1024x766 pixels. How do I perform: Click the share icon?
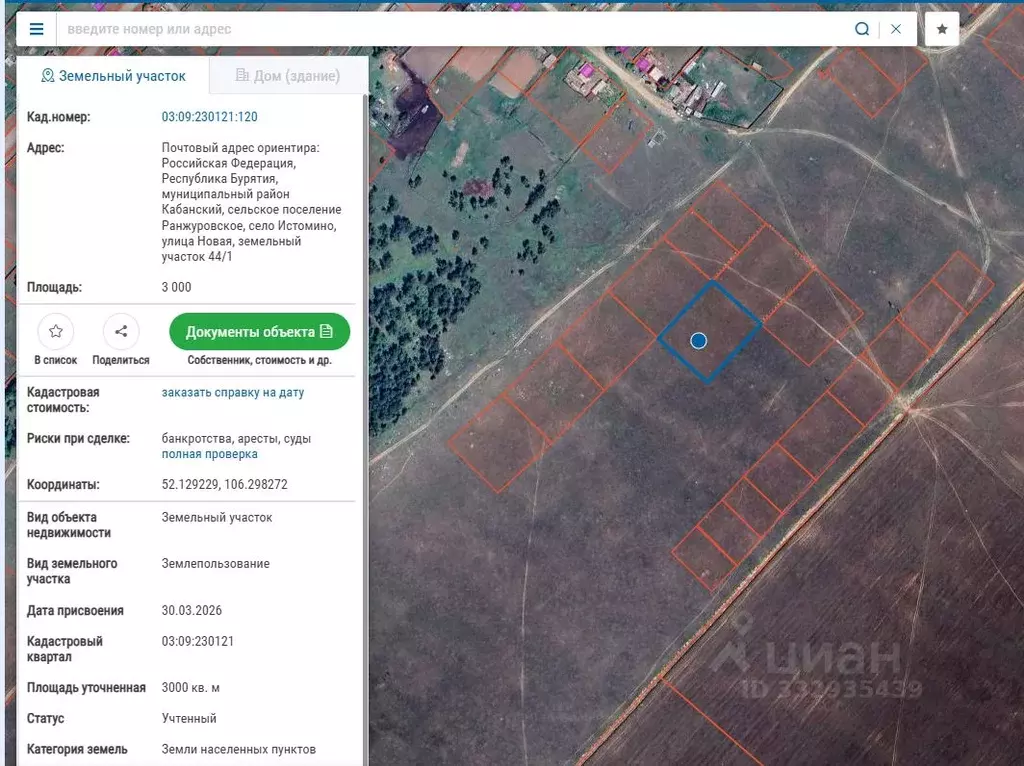coord(121,332)
